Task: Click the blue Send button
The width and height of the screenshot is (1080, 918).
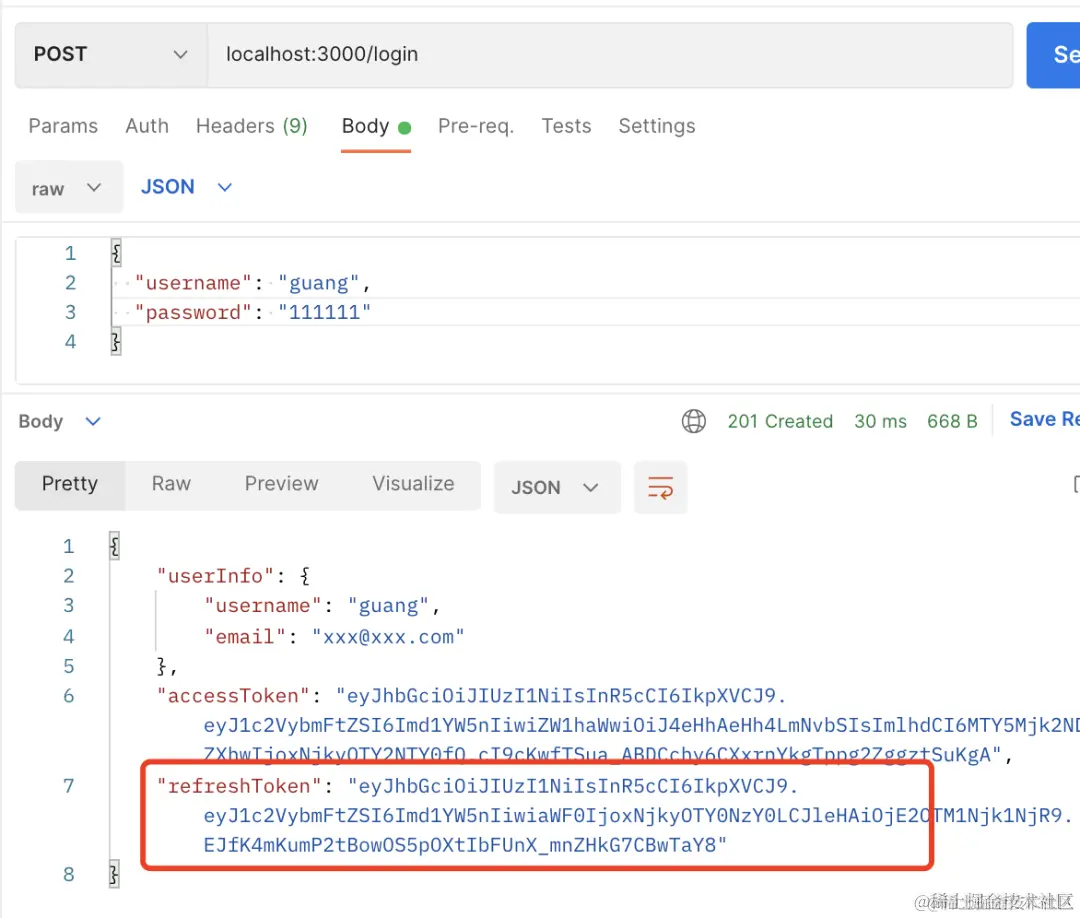Action: (x=1054, y=55)
